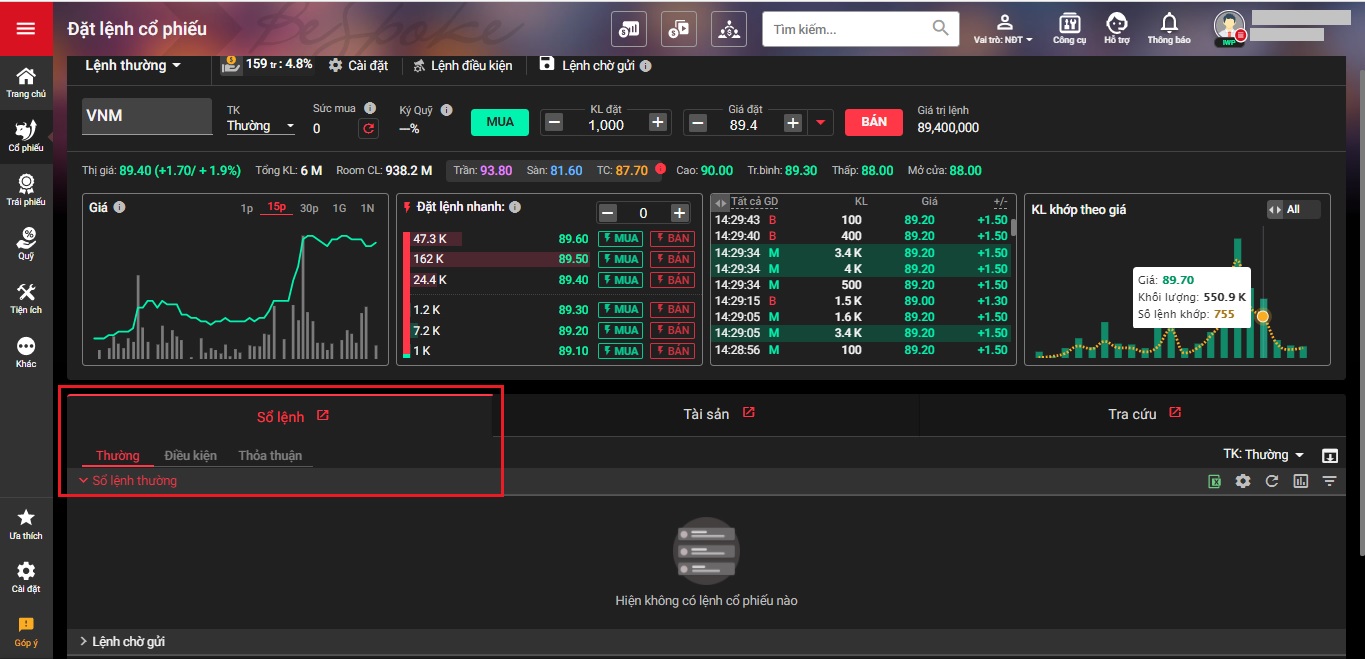This screenshot has width=1365, height=659.
Task: Select the 30p chart interval
Action: coord(309,208)
